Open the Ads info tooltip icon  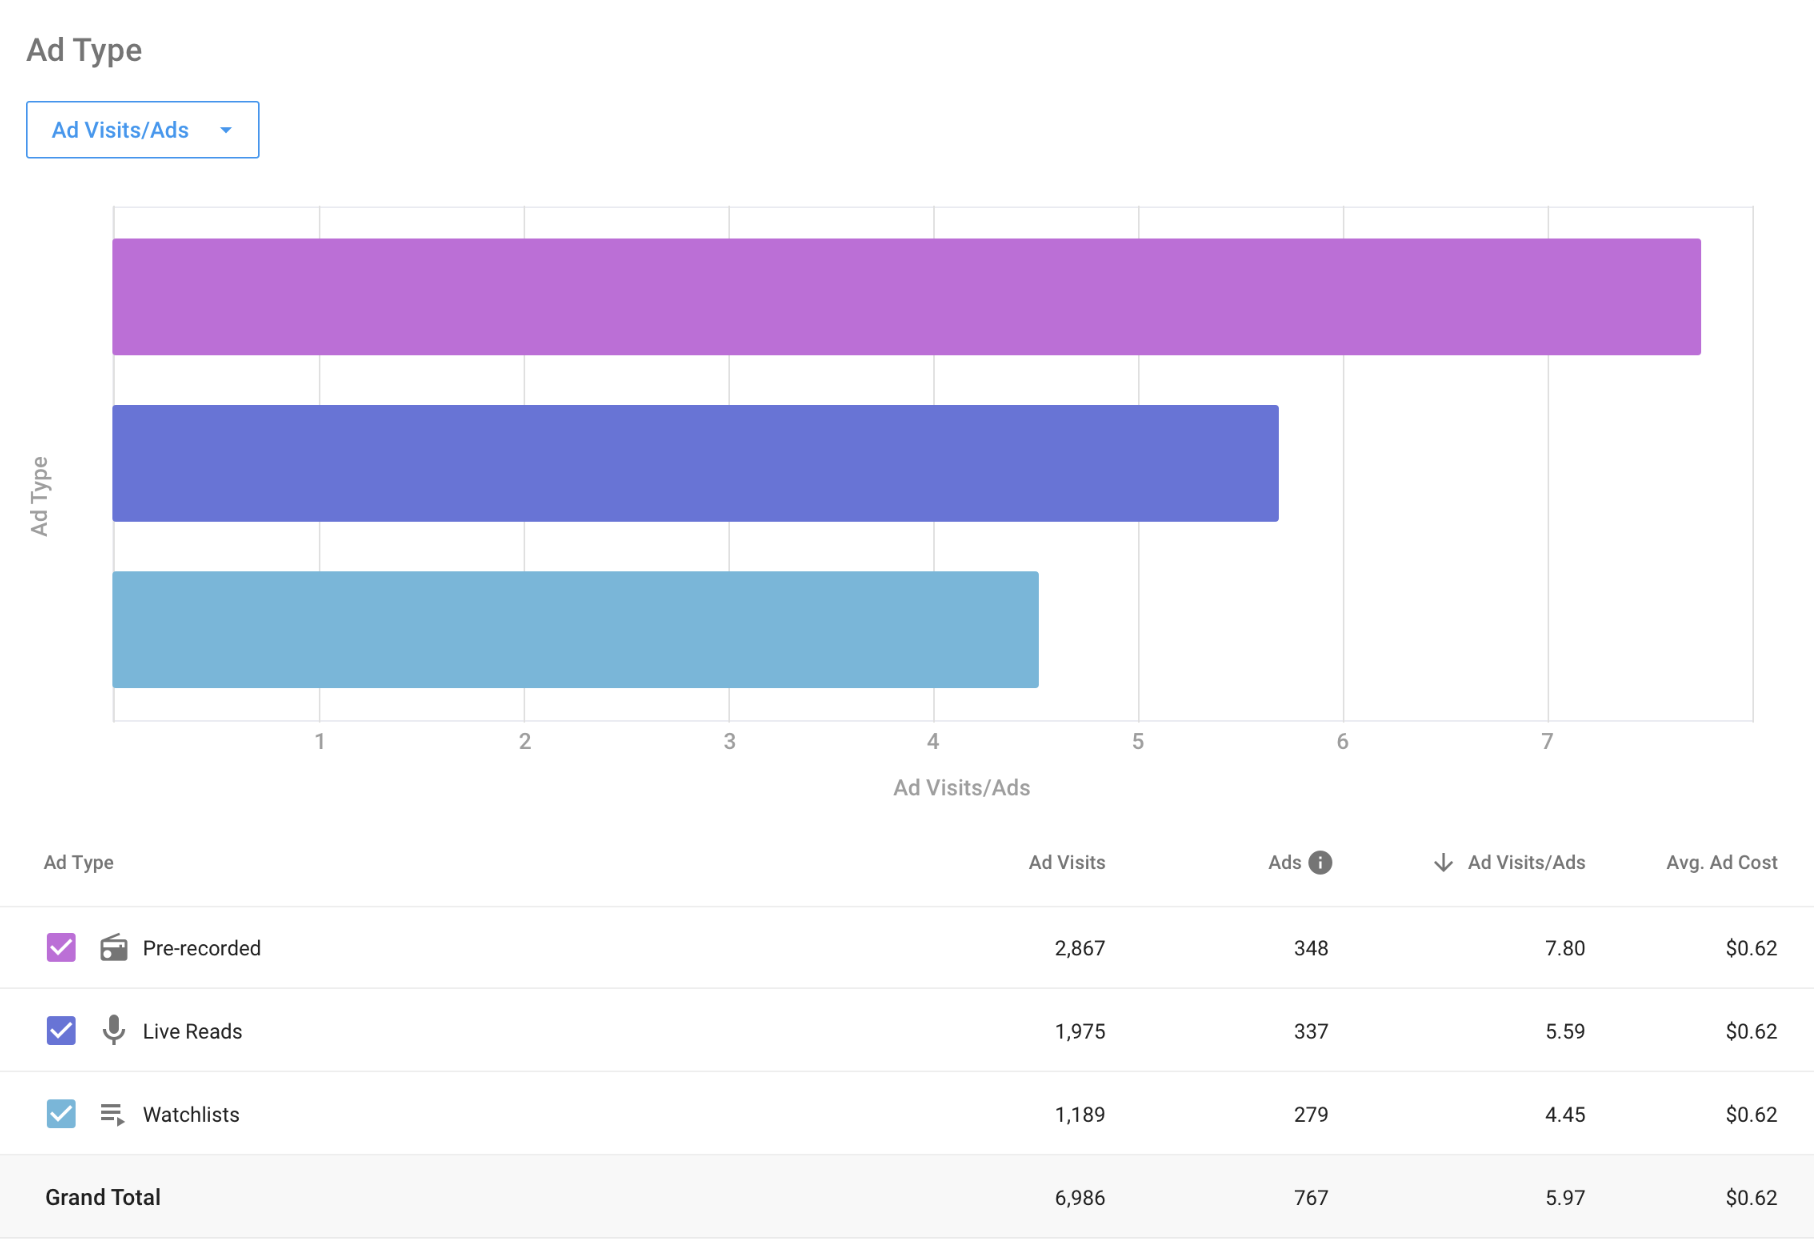click(1320, 862)
